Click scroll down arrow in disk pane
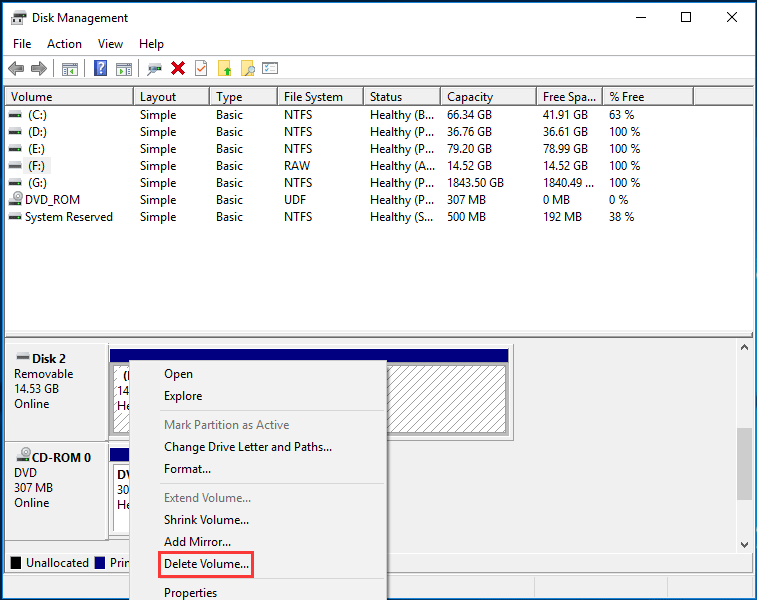This screenshot has width=757, height=600. [744, 543]
